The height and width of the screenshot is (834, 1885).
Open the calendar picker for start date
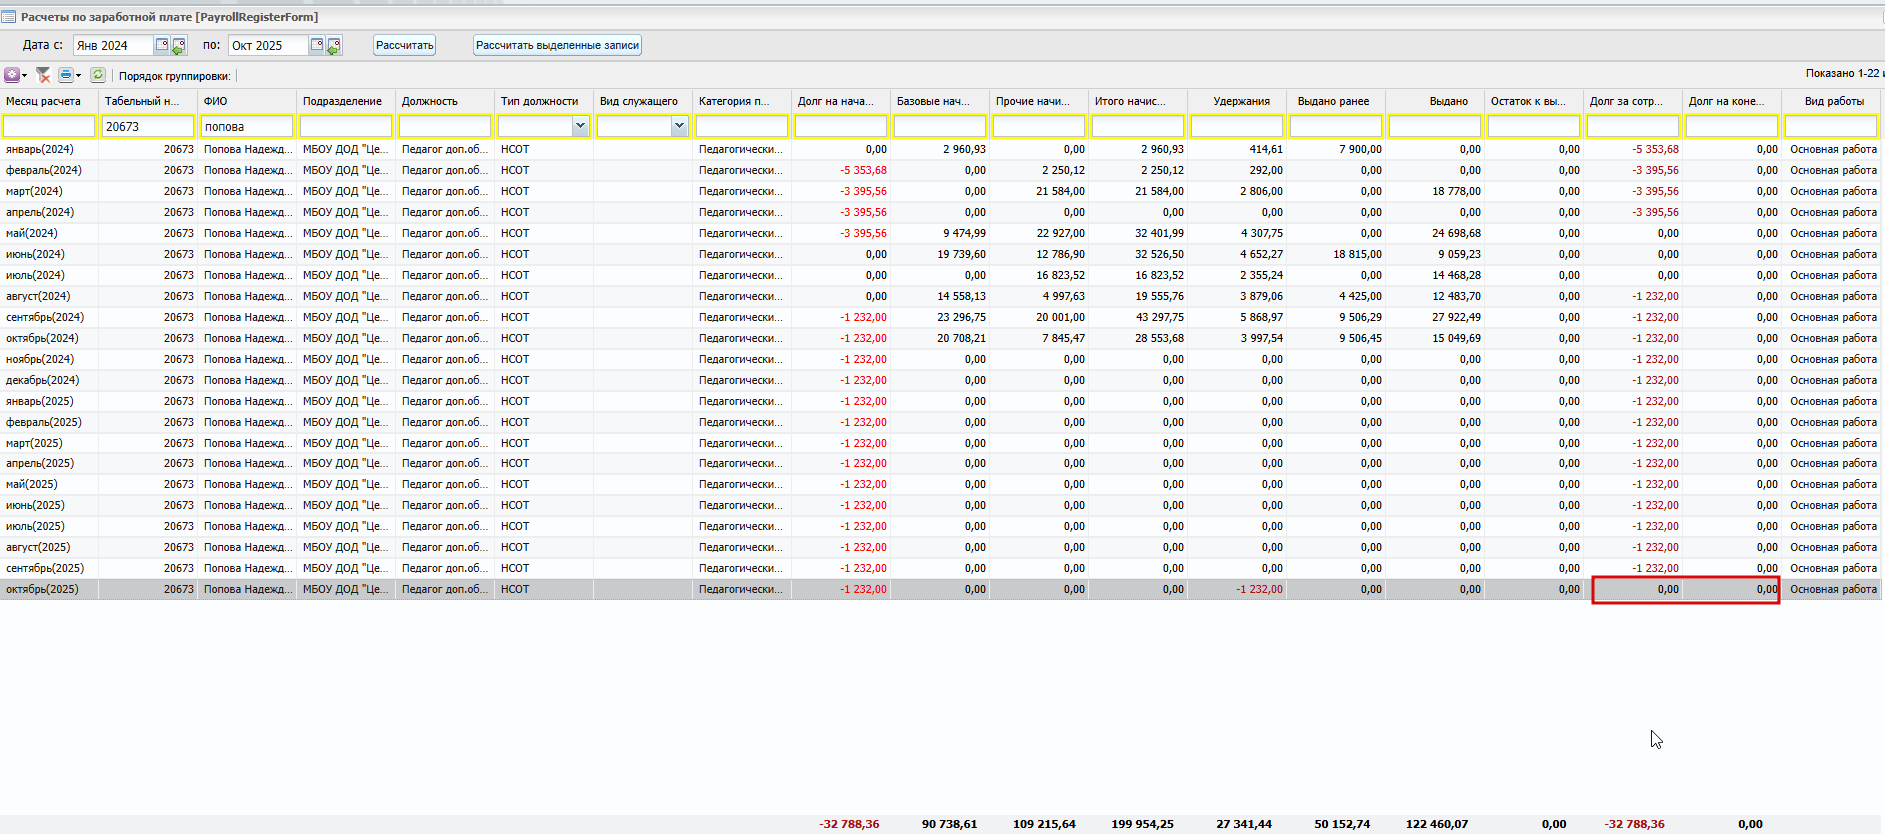pos(162,45)
